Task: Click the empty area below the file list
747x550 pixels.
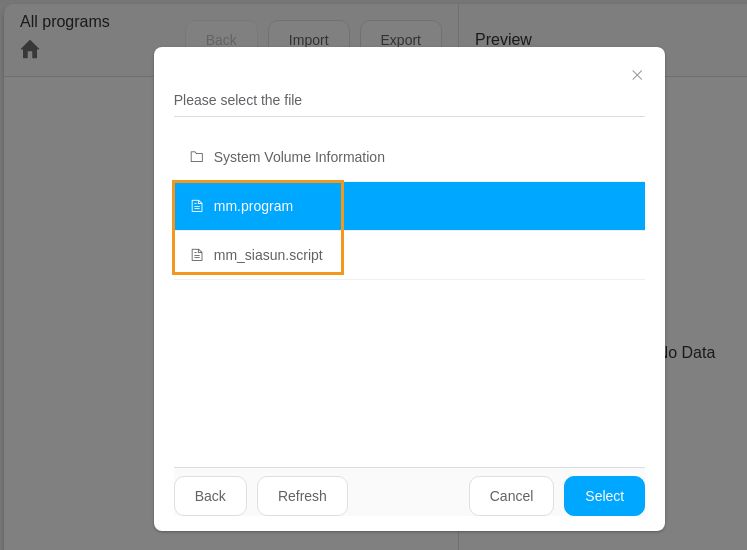Action: pos(409,370)
